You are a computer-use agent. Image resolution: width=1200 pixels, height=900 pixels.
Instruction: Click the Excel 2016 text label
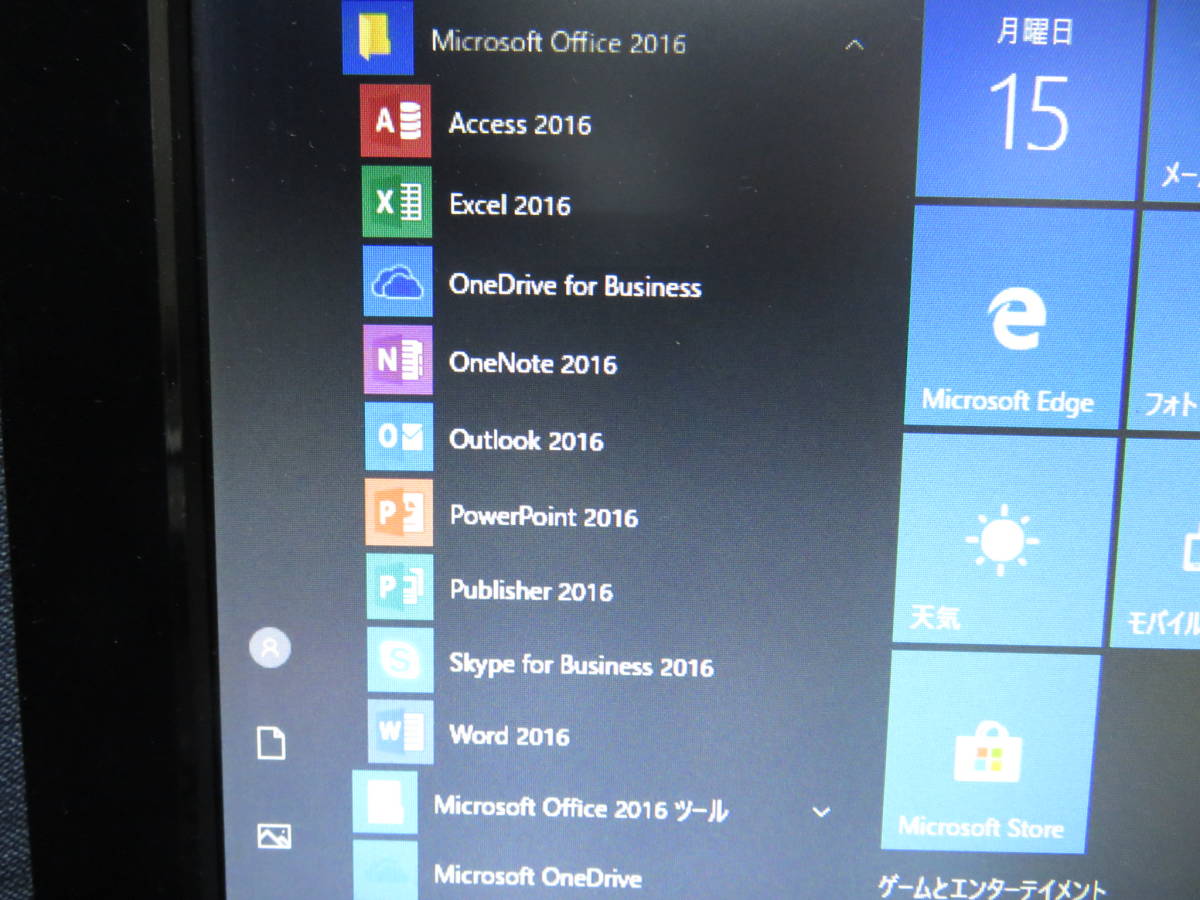point(510,205)
